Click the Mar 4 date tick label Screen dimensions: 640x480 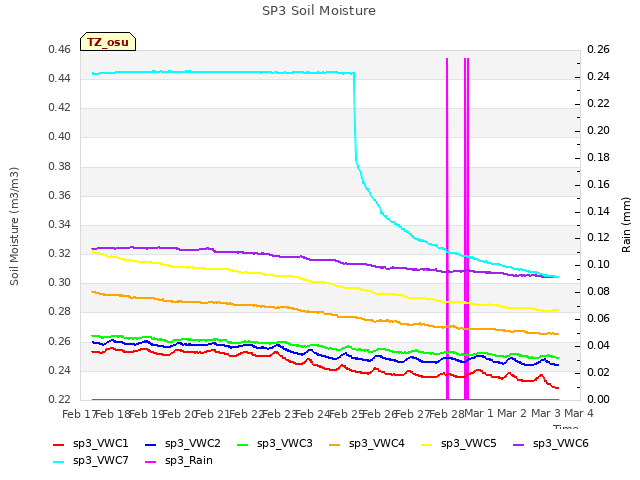[579, 414]
